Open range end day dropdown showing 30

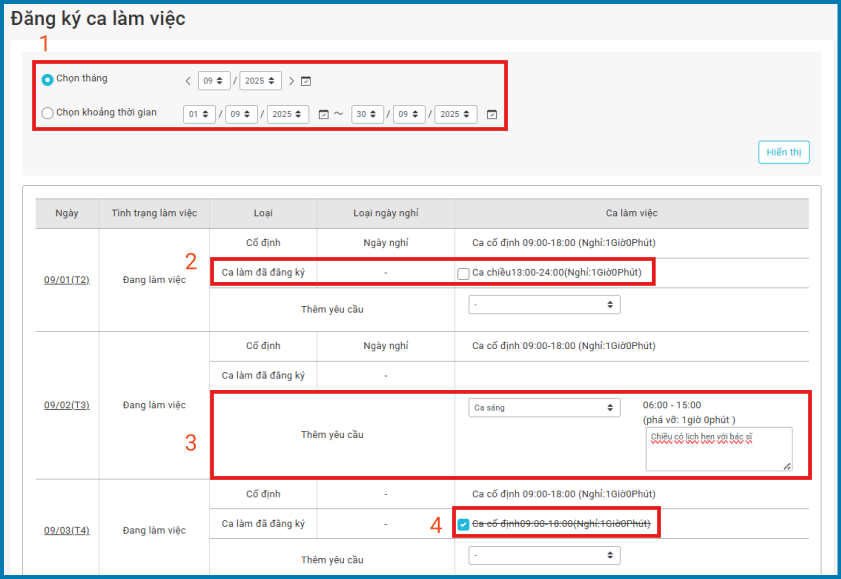tap(367, 115)
